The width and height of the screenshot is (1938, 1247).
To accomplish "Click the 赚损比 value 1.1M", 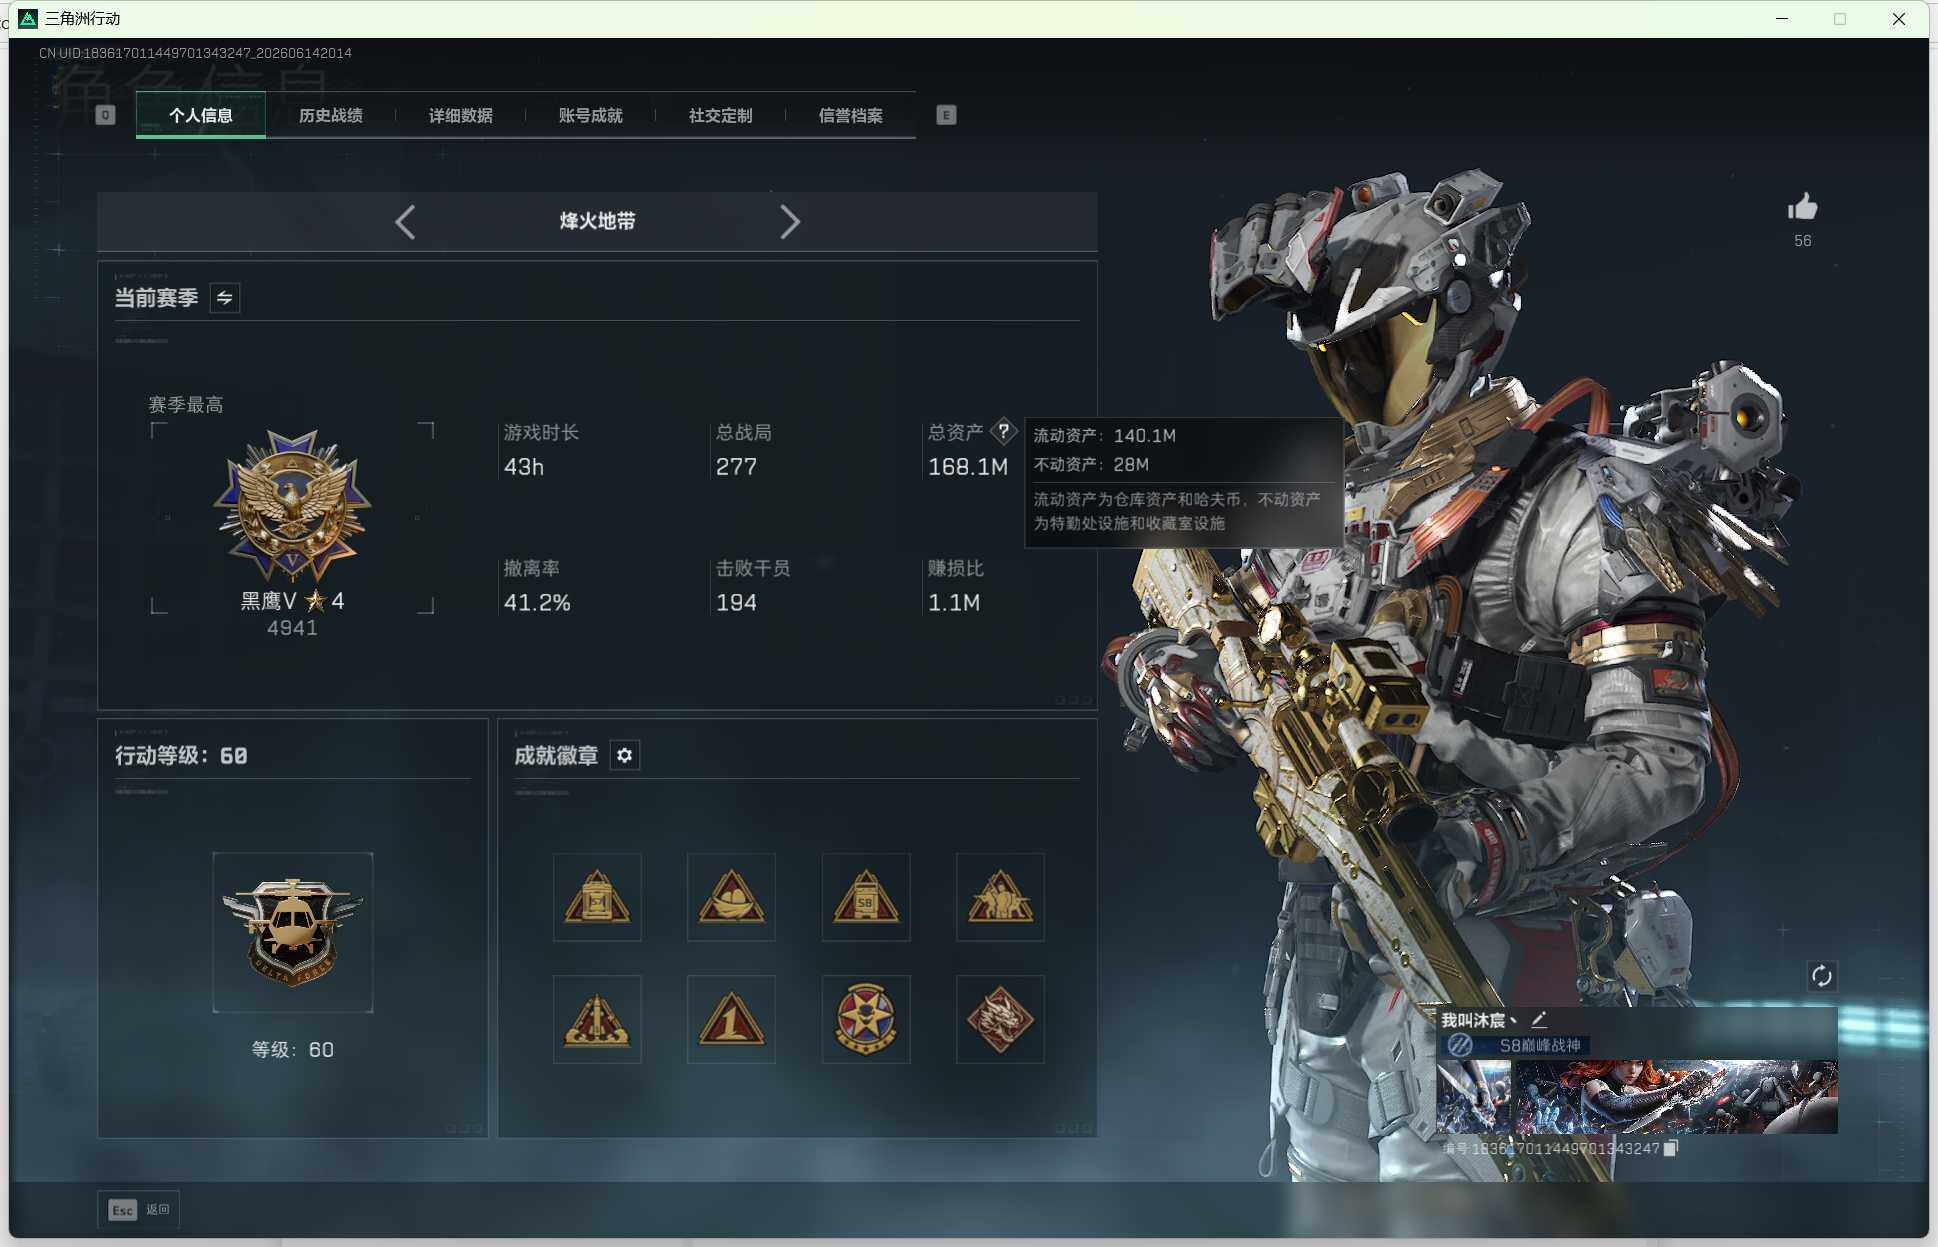I will [954, 603].
